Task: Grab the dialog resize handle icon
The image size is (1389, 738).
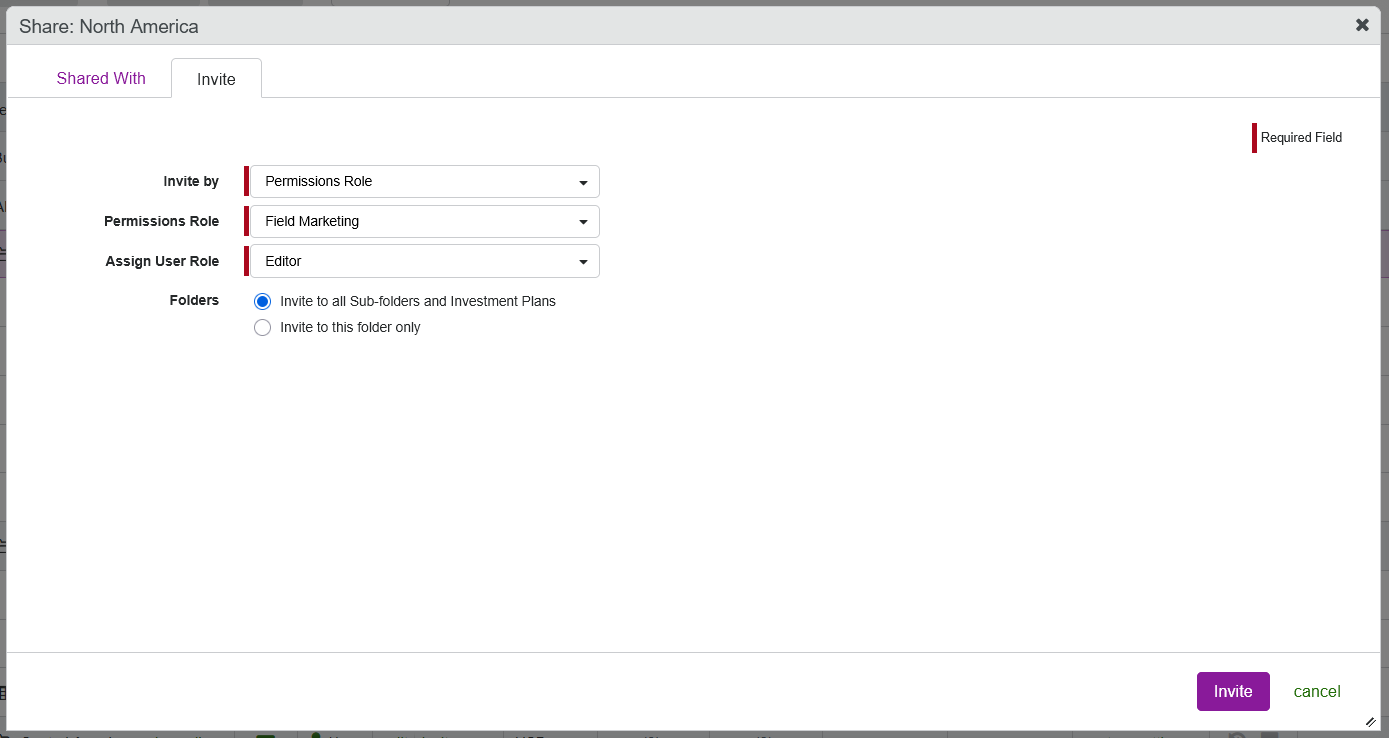Action: point(1370,721)
